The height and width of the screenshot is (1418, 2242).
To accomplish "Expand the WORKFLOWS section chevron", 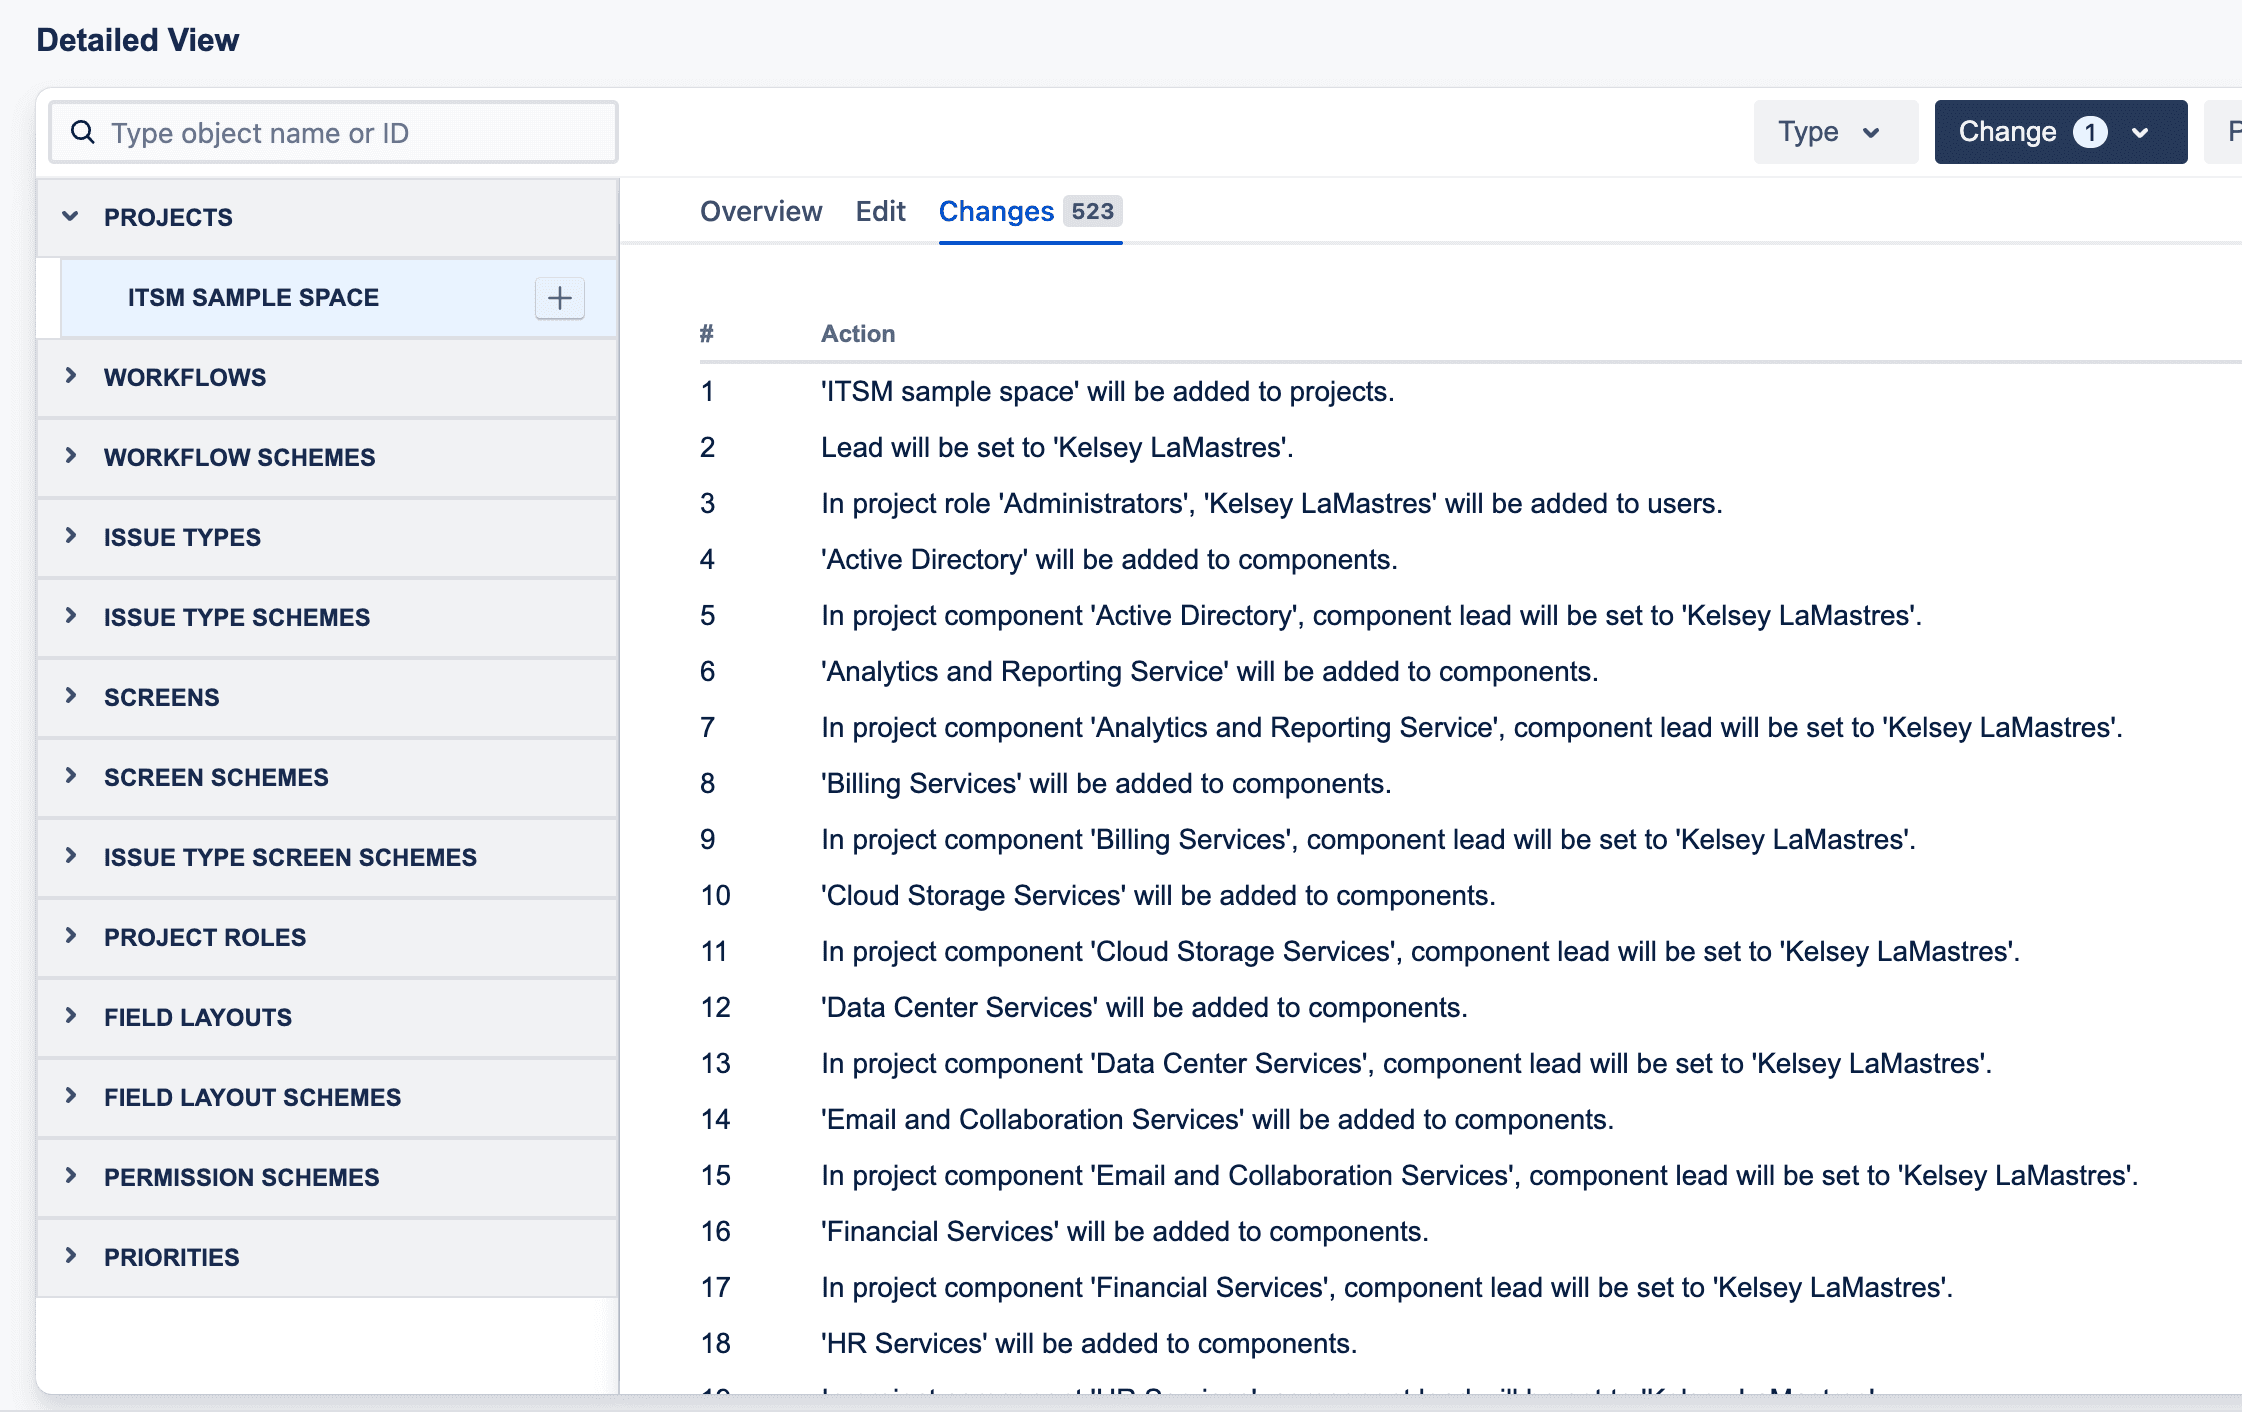I will pyautogui.click(x=70, y=376).
